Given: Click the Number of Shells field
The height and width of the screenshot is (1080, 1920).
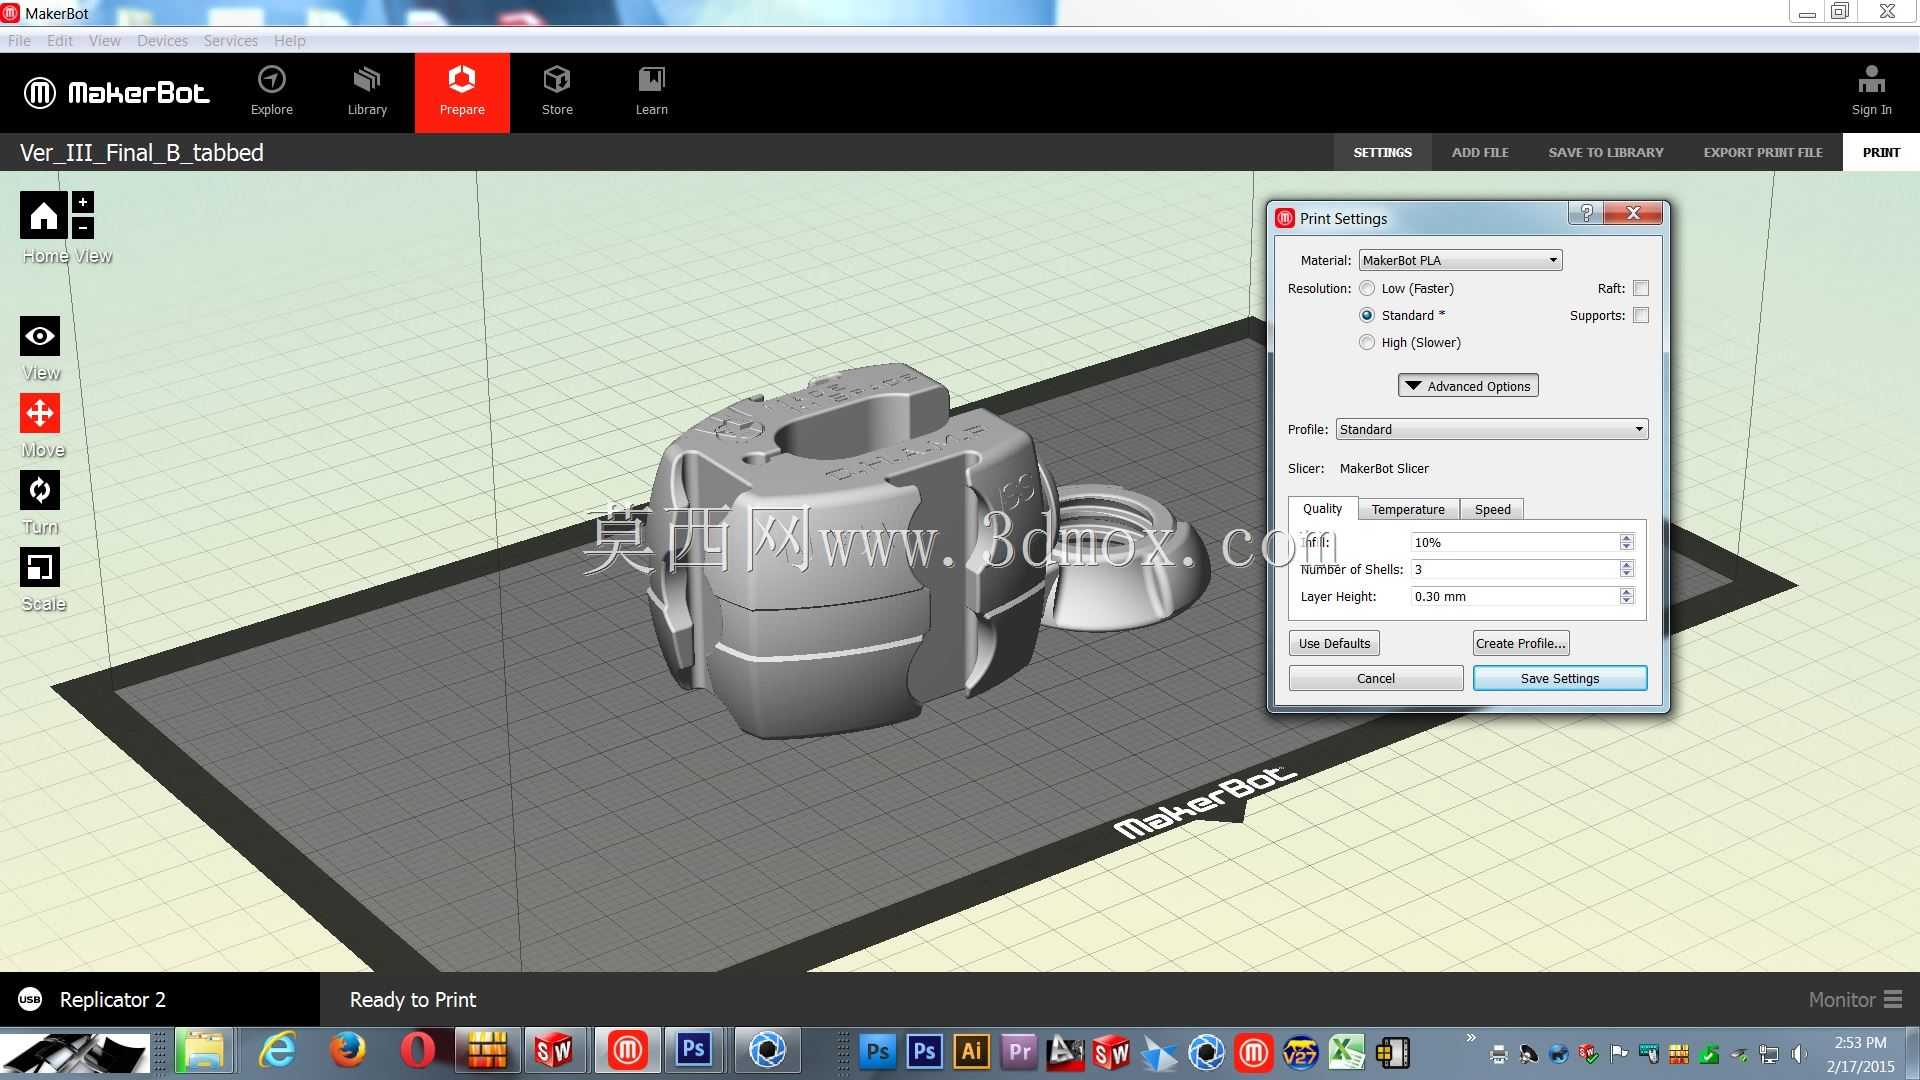Looking at the screenshot, I should pyautogui.click(x=1515, y=569).
